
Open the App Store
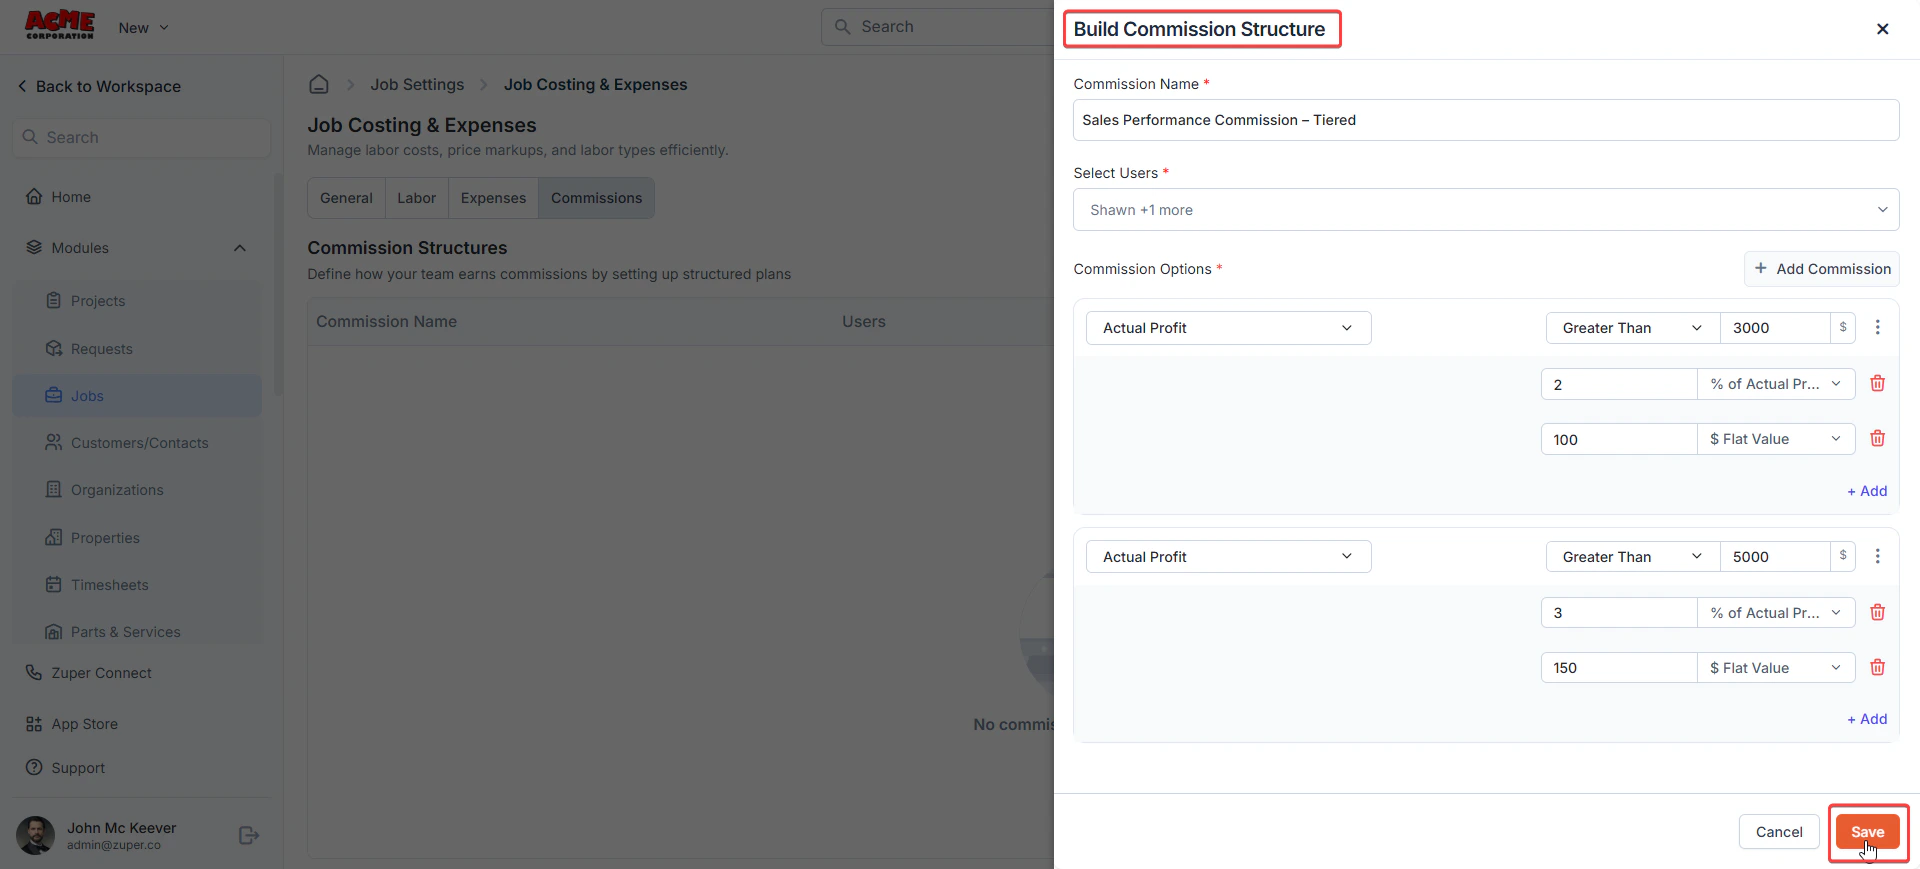coord(72,724)
